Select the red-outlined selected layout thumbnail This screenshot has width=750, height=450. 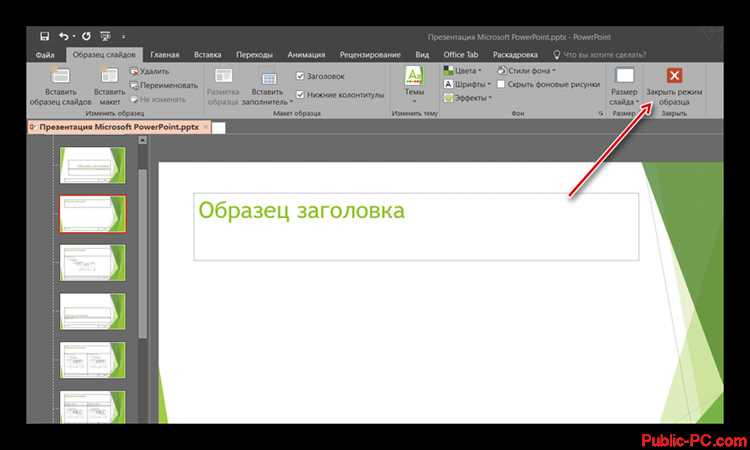point(92,214)
